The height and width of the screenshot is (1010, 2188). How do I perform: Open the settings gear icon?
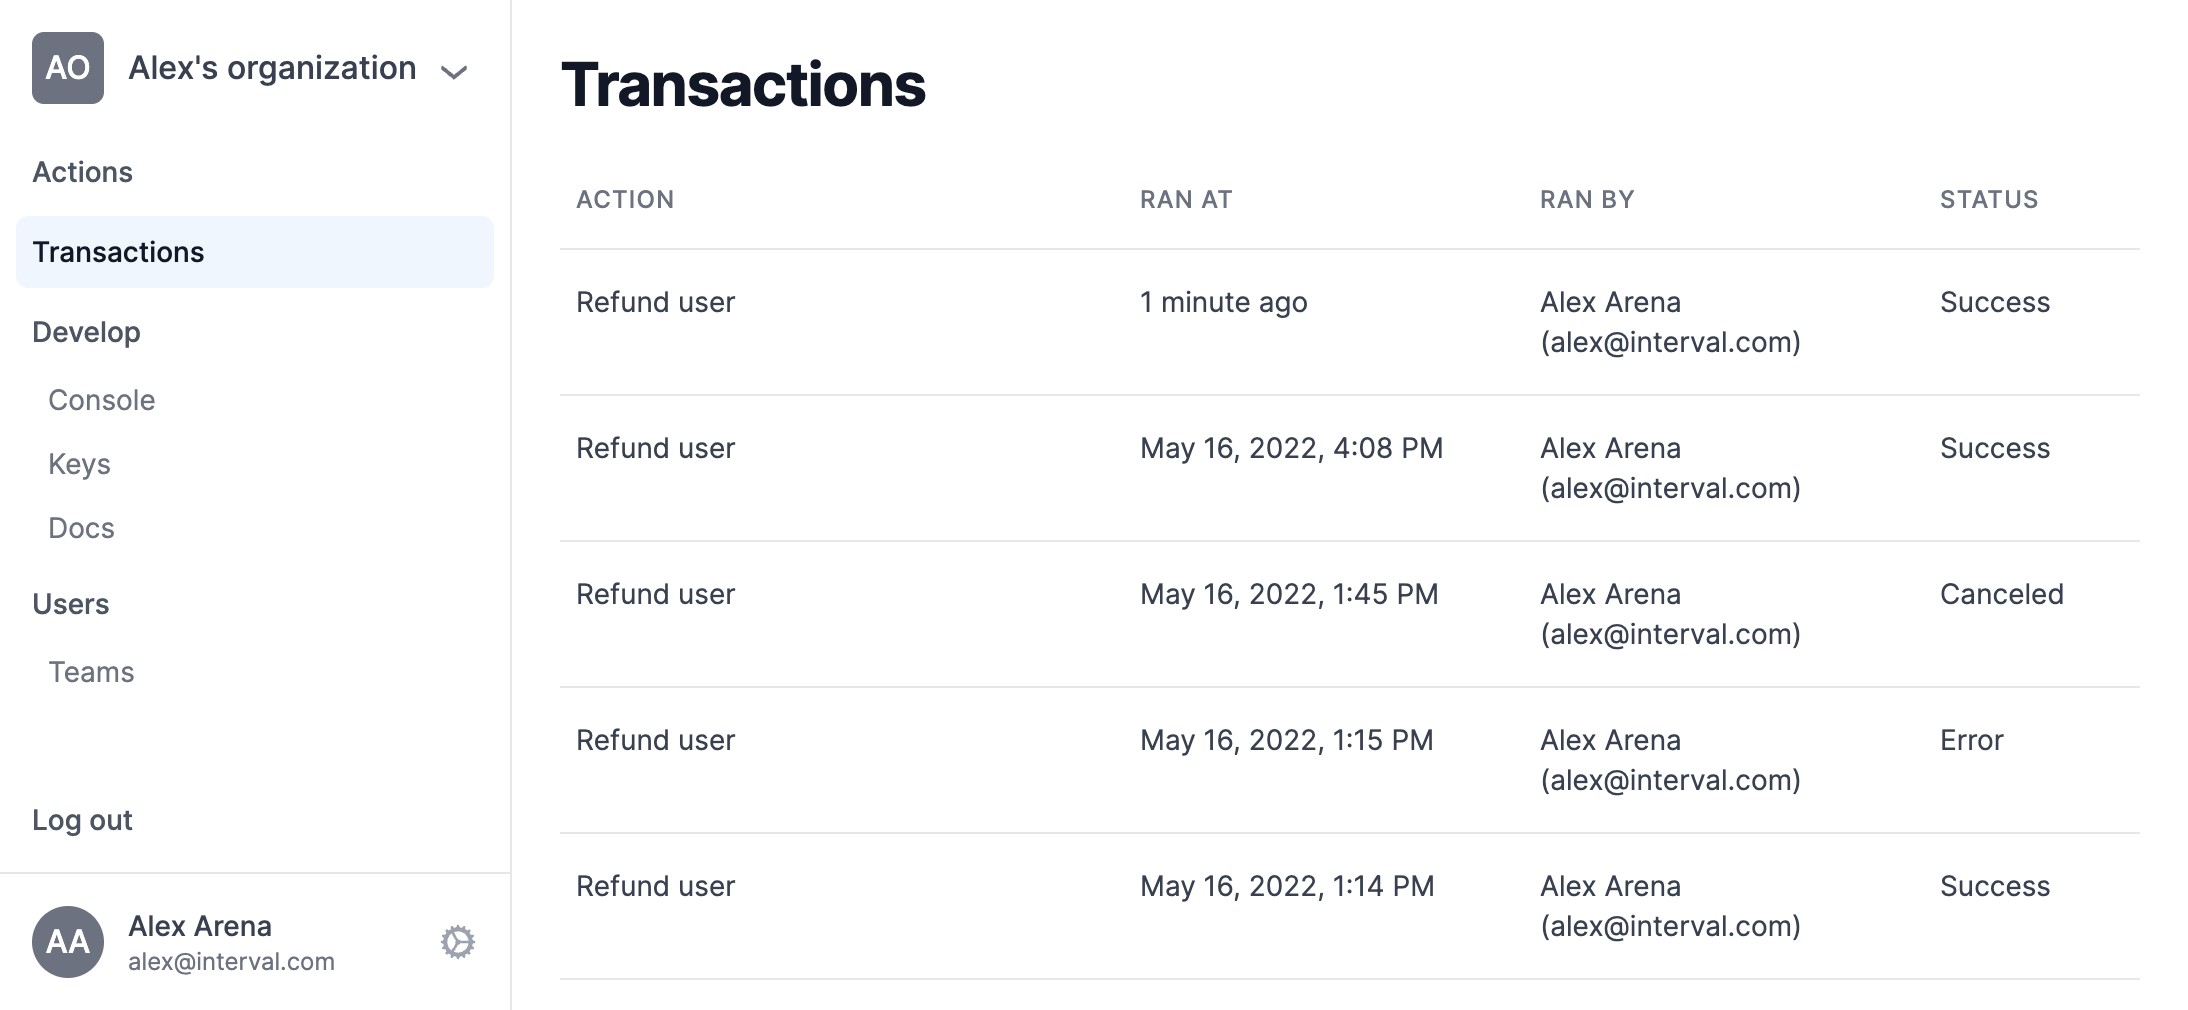[x=457, y=942]
